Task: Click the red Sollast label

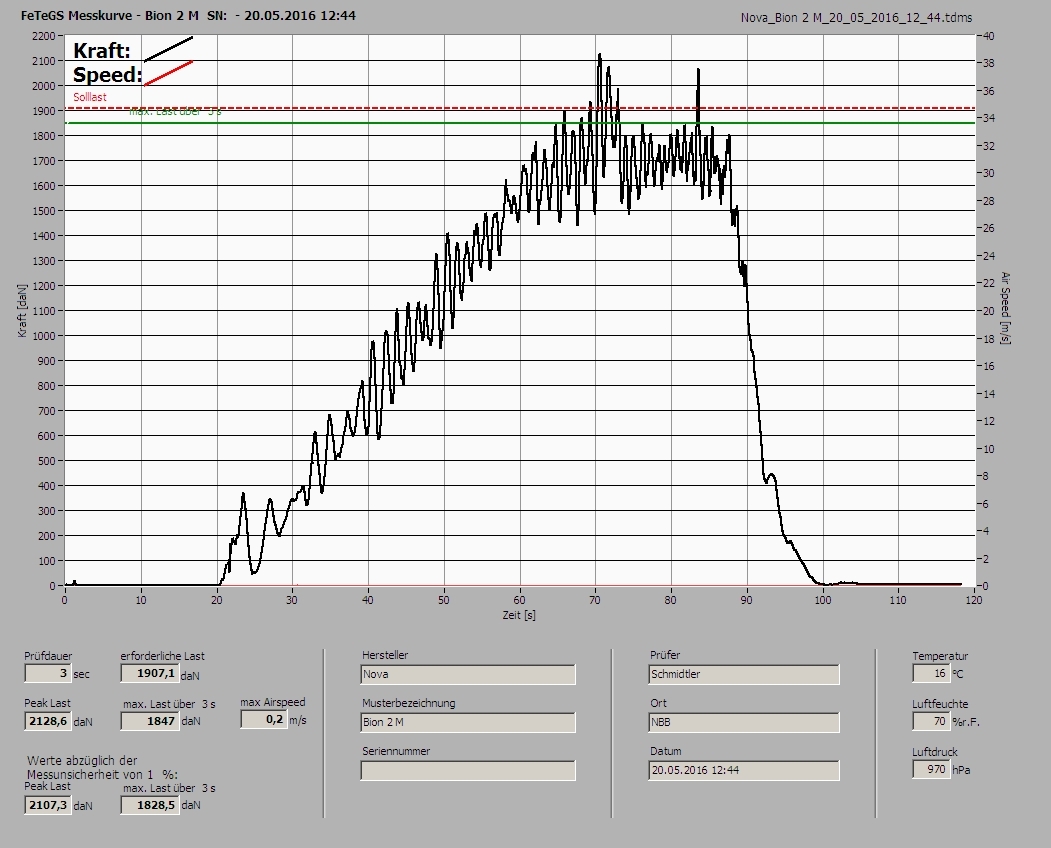Action: (x=90, y=97)
